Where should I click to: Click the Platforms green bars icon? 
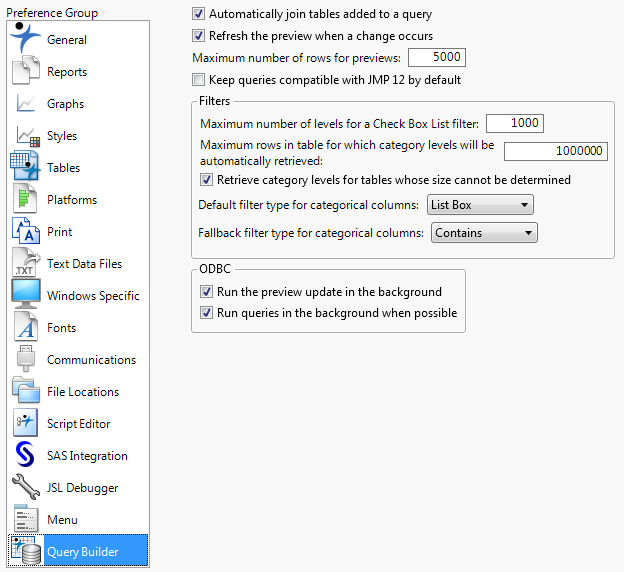pyautogui.click(x=25, y=199)
